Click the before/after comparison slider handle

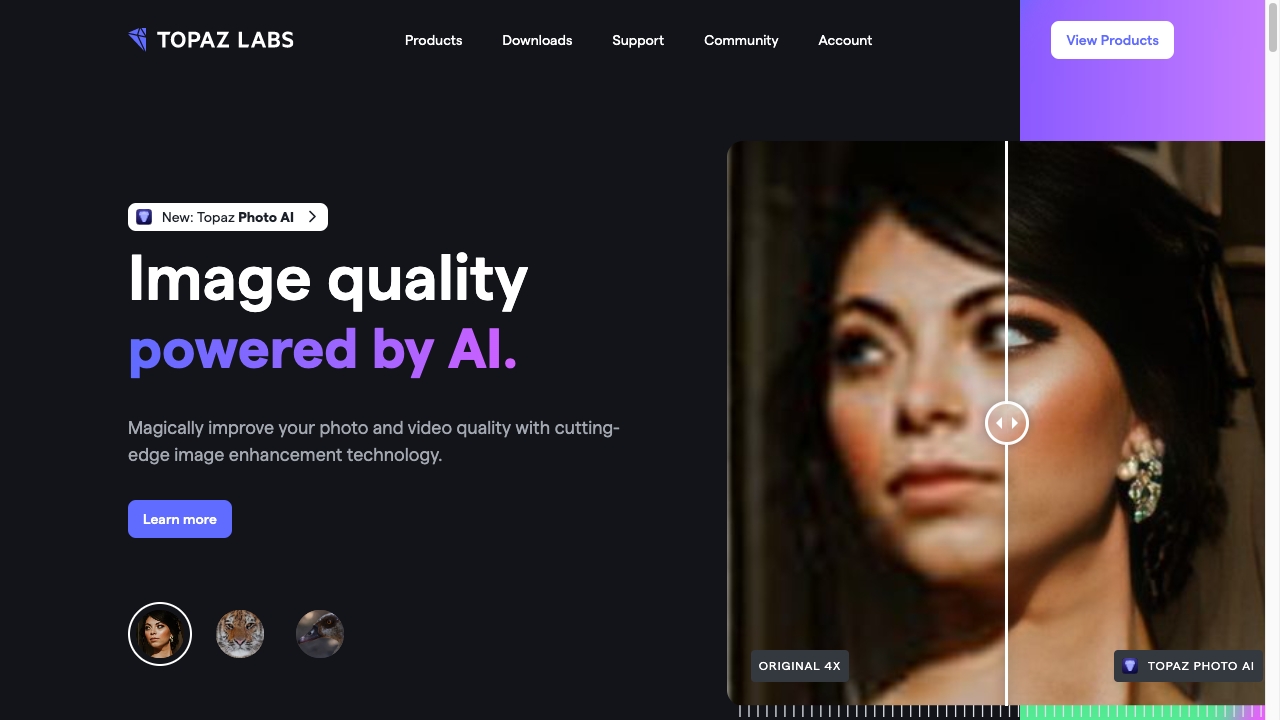click(x=1007, y=423)
